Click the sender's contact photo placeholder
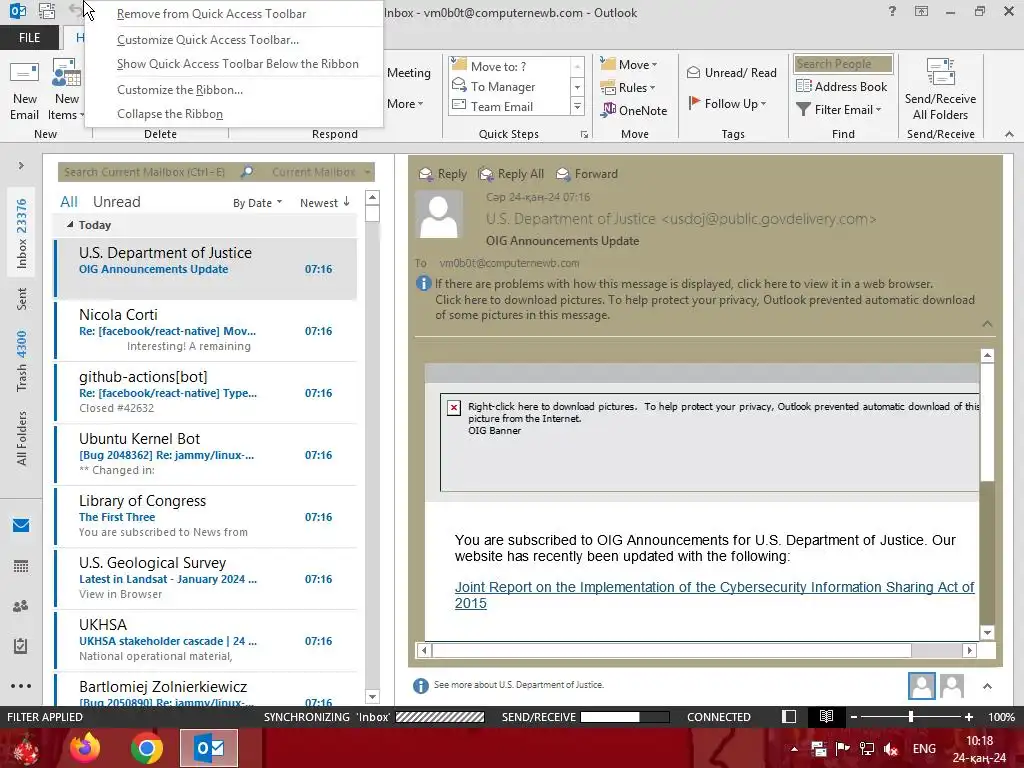Viewport: 1024px width, 768px height. (x=439, y=214)
